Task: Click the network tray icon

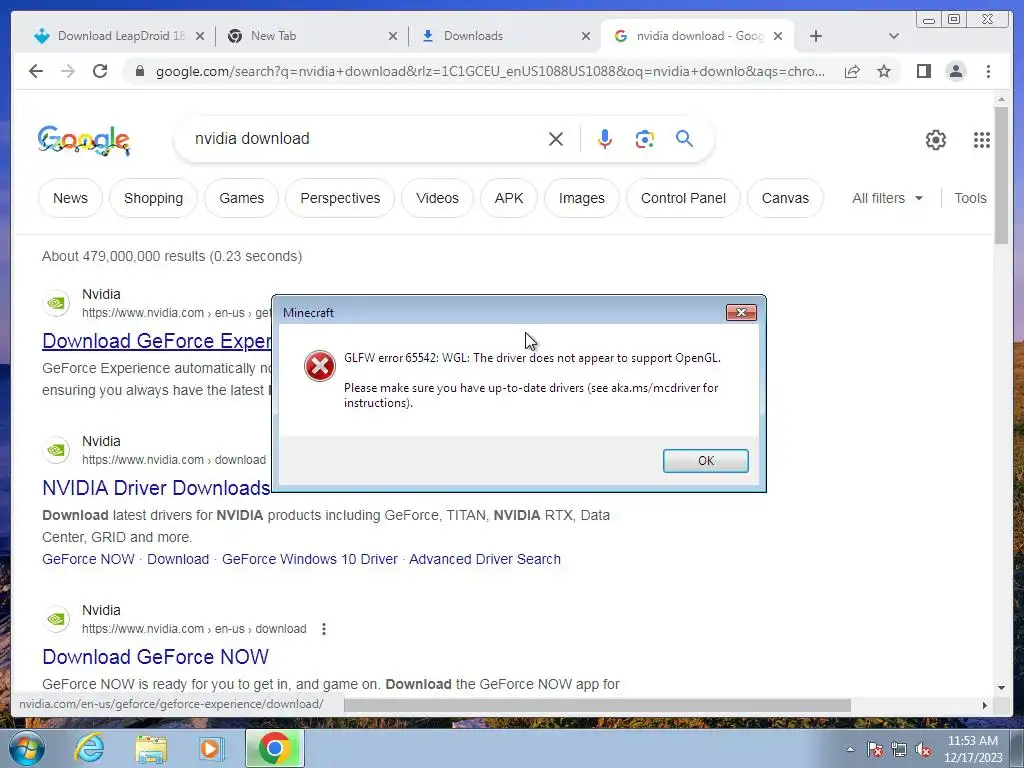Action: (899, 749)
